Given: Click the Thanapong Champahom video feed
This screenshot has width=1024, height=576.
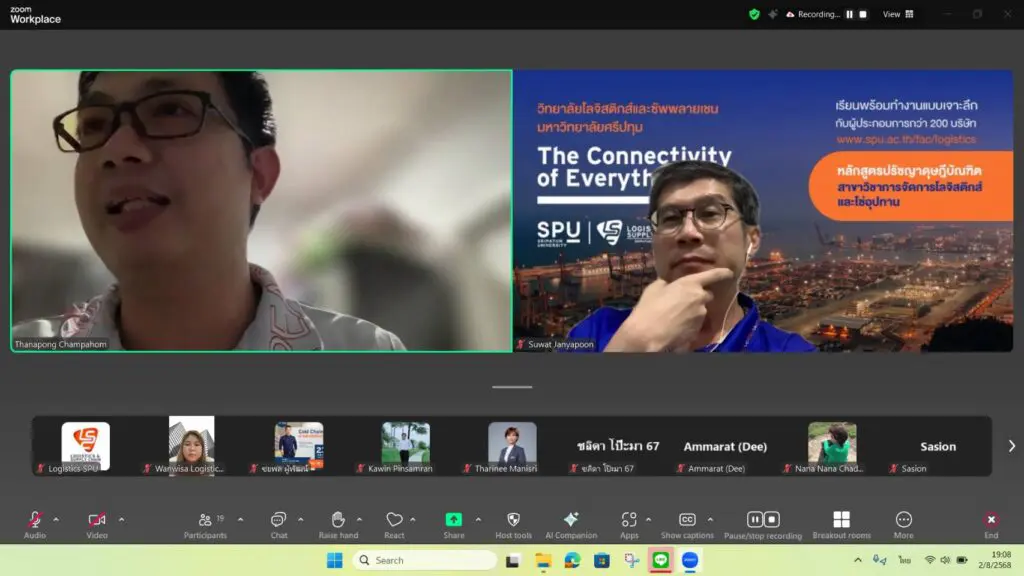Looking at the screenshot, I should [x=261, y=211].
